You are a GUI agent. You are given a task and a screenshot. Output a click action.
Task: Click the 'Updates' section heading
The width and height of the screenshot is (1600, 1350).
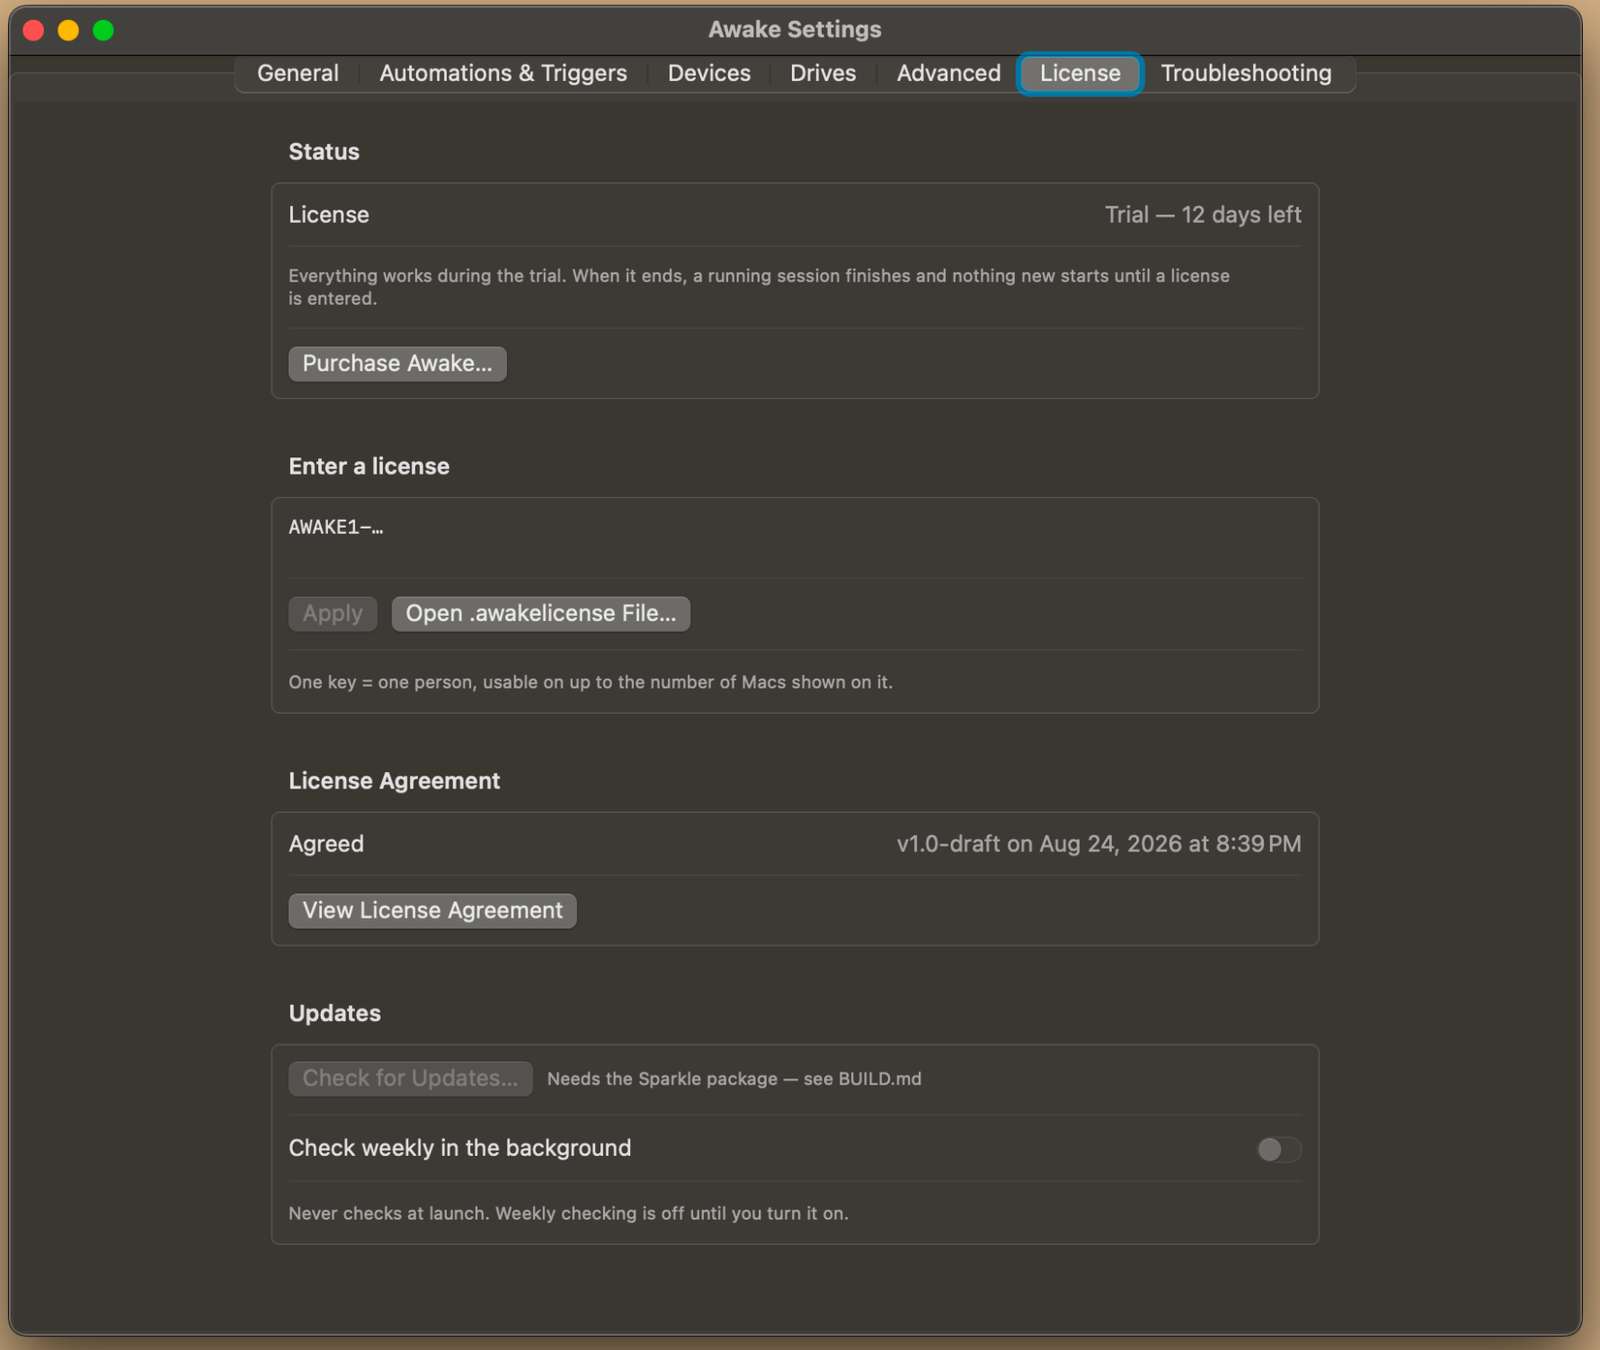click(334, 1013)
